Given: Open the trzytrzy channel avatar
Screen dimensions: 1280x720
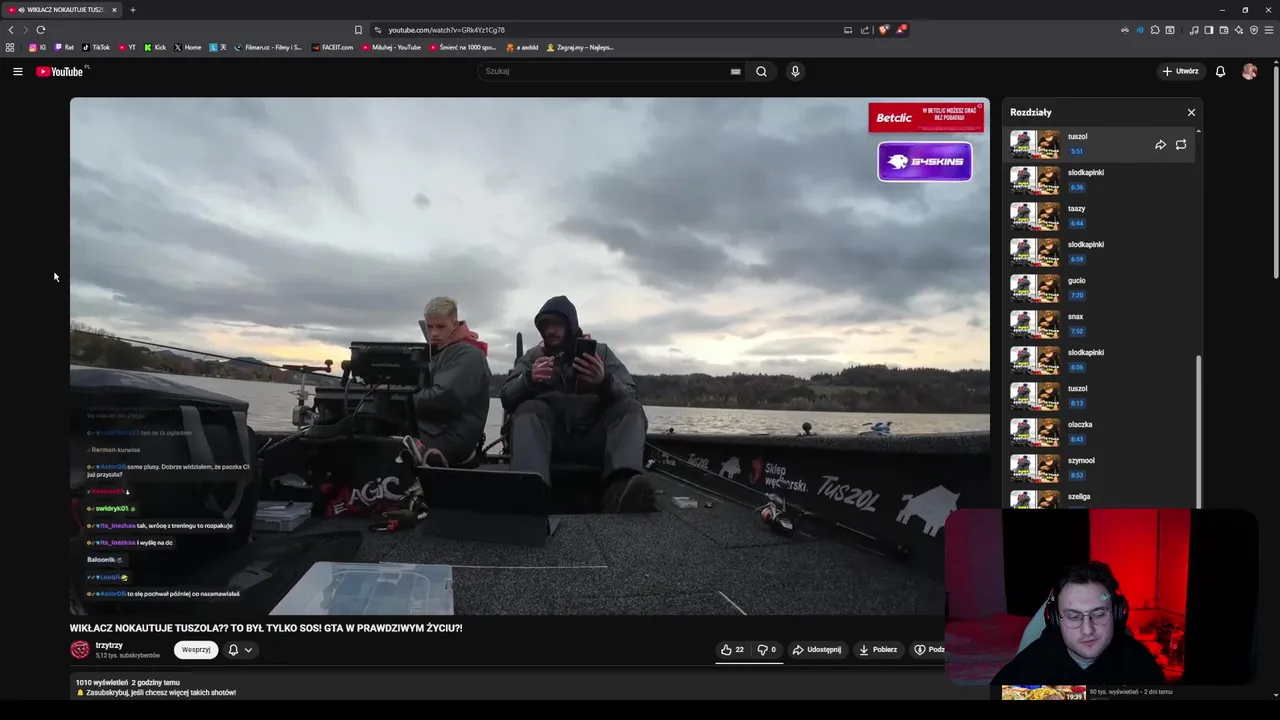Looking at the screenshot, I should (x=79, y=650).
